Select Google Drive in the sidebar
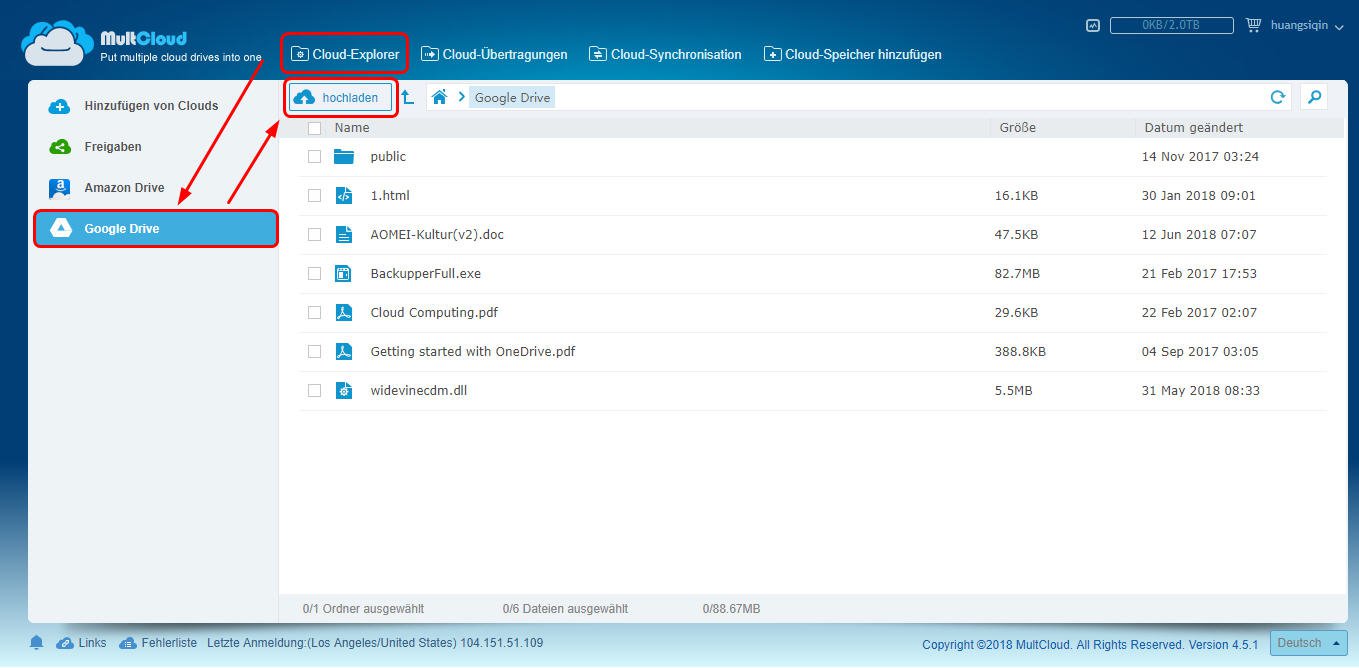The width and height of the screenshot is (1359, 668). (155, 228)
